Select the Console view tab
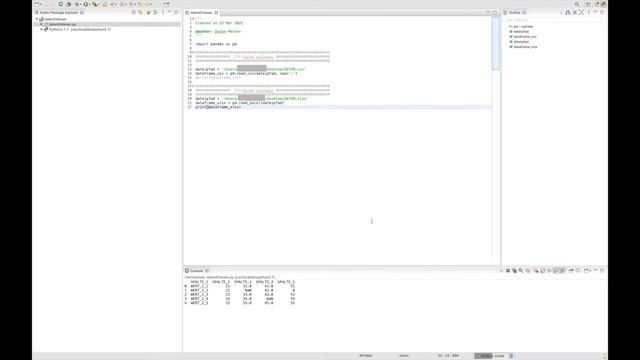The width and height of the screenshot is (640, 360). [x=197, y=271]
